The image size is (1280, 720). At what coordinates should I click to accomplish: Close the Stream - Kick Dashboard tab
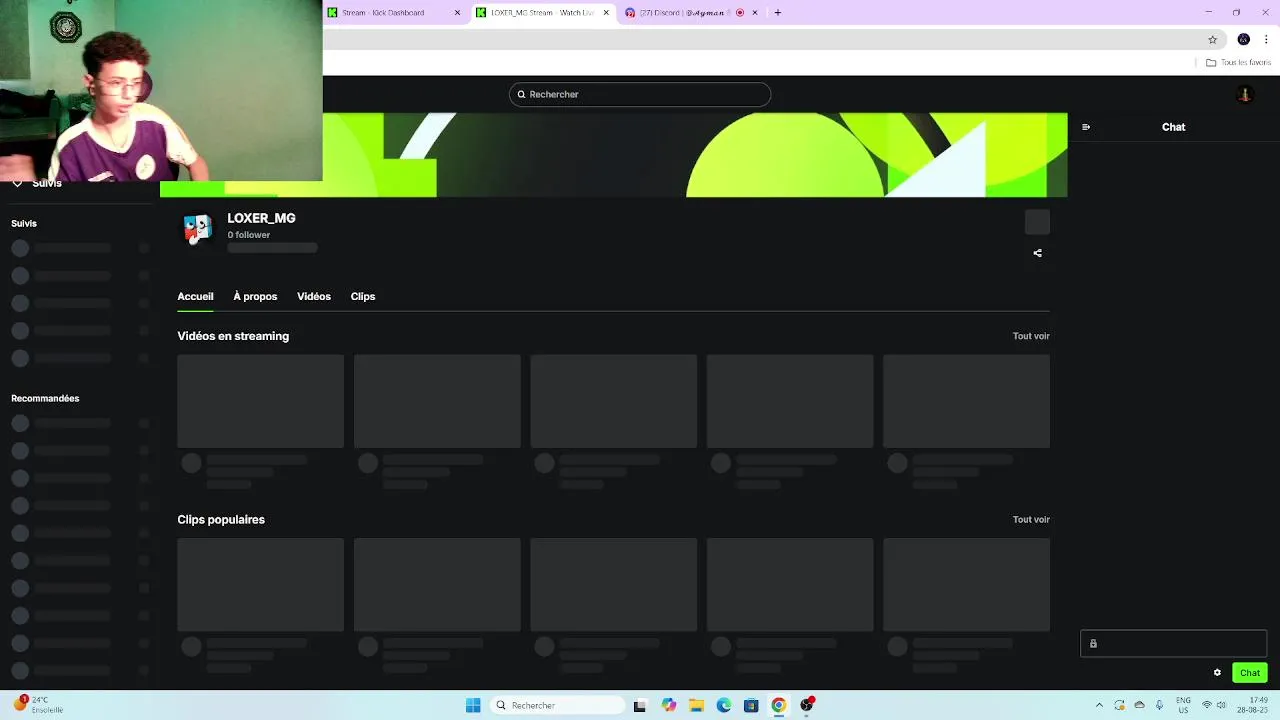coord(458,13)
